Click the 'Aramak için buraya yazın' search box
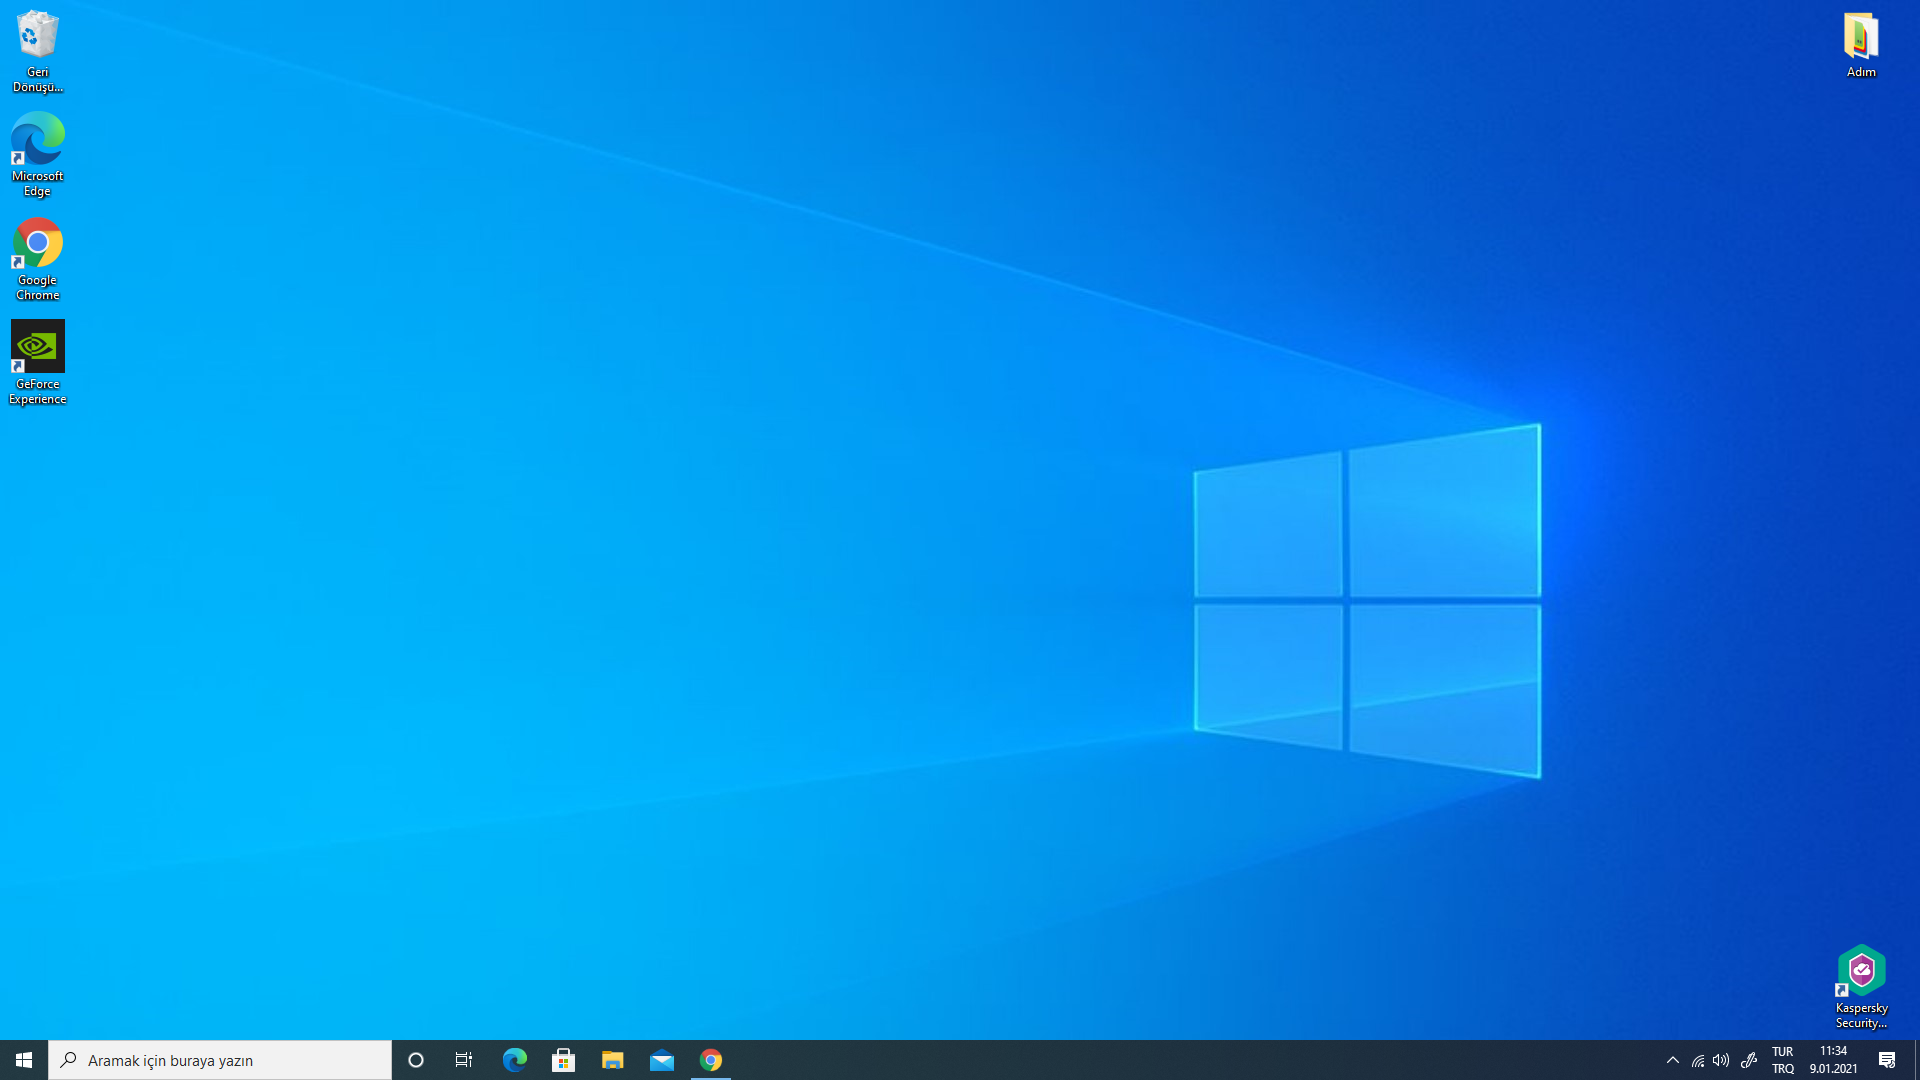The height and width of the screenshot is (1080, 1920). click(x=220, y=1060)
